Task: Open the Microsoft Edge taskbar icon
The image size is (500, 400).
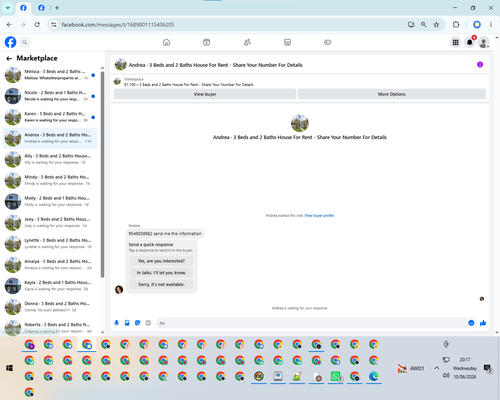Action: 374,376
